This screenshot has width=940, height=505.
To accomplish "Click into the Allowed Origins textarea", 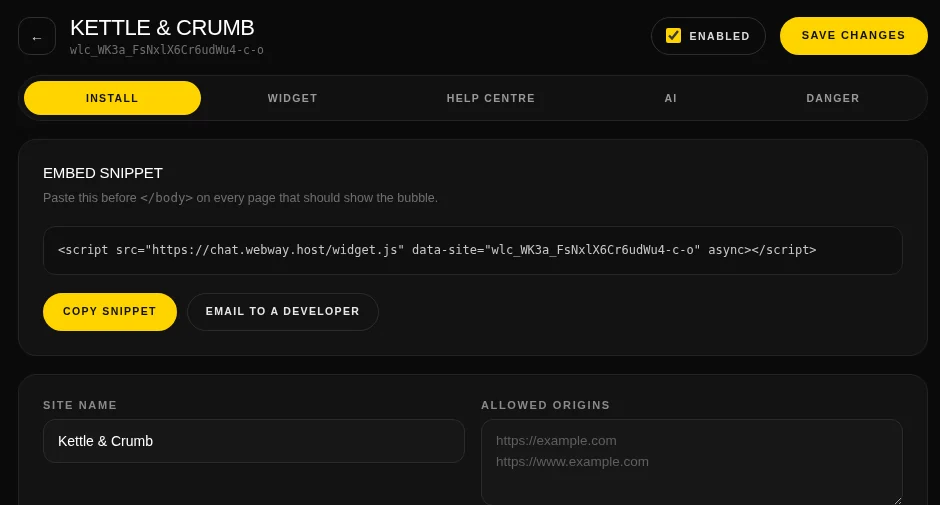I will (692, 462).
